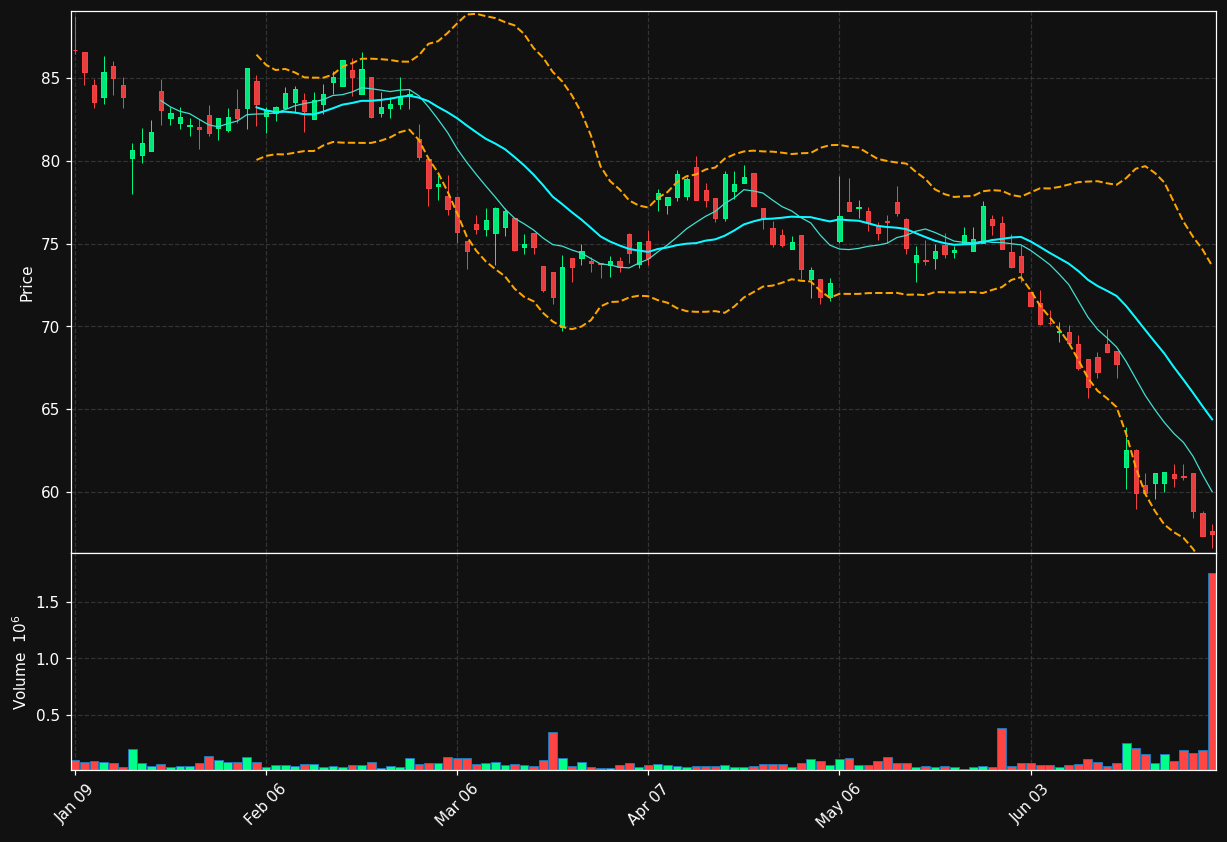This screenshot has width=1227, height=842.
Task: Click the Jan 09 date label
Action: click(x=72, y=804)
